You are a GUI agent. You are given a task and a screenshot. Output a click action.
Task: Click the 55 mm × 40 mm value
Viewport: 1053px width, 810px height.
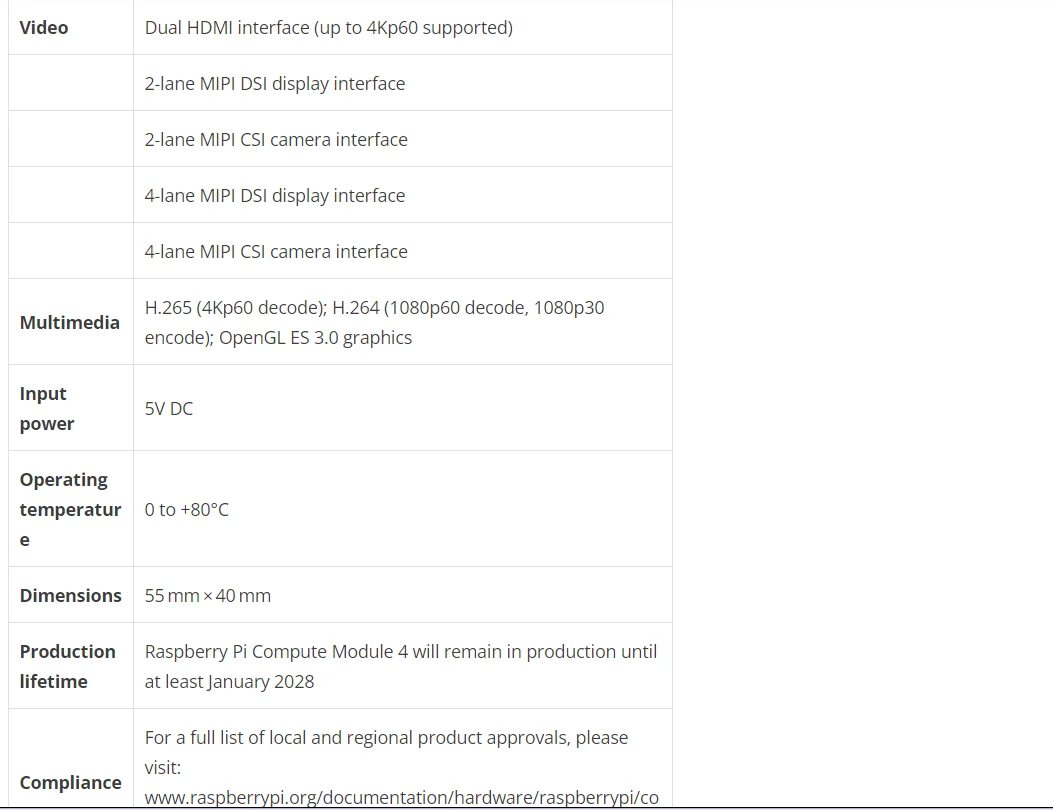[208, 596]
